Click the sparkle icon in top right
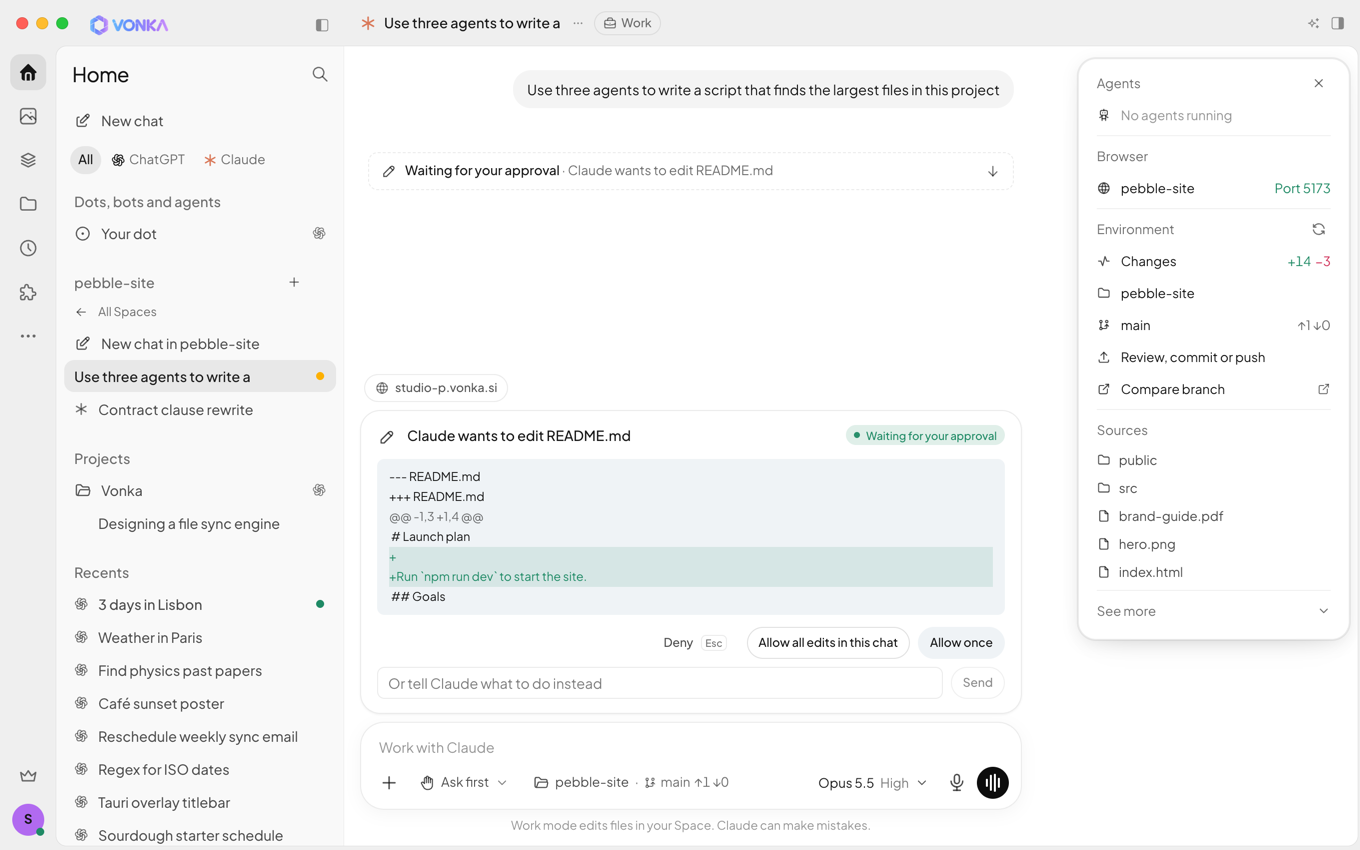The image size is (1360, 850). pos(1313,23)
